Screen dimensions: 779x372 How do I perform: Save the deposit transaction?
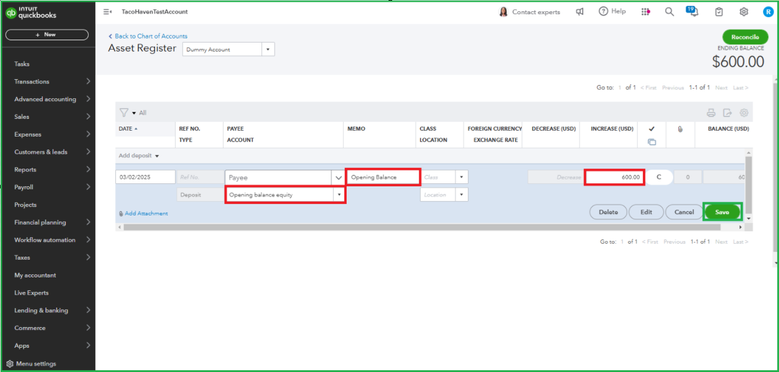[x=722, y=212]
